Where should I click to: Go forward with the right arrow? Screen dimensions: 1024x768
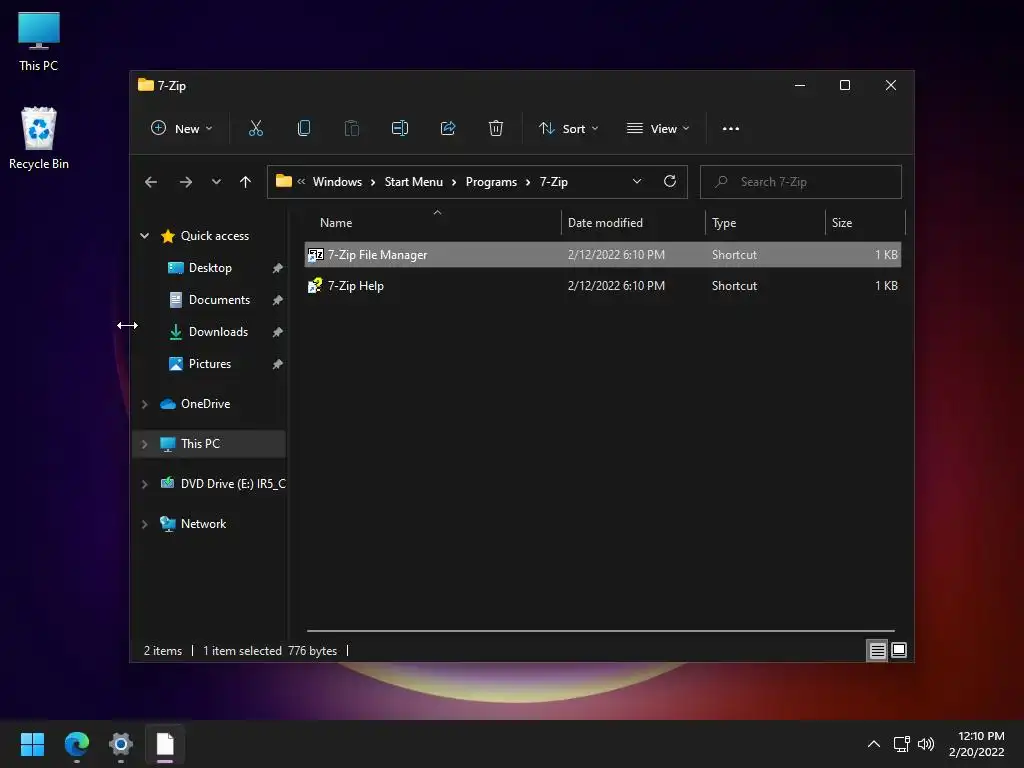[185, 182]
